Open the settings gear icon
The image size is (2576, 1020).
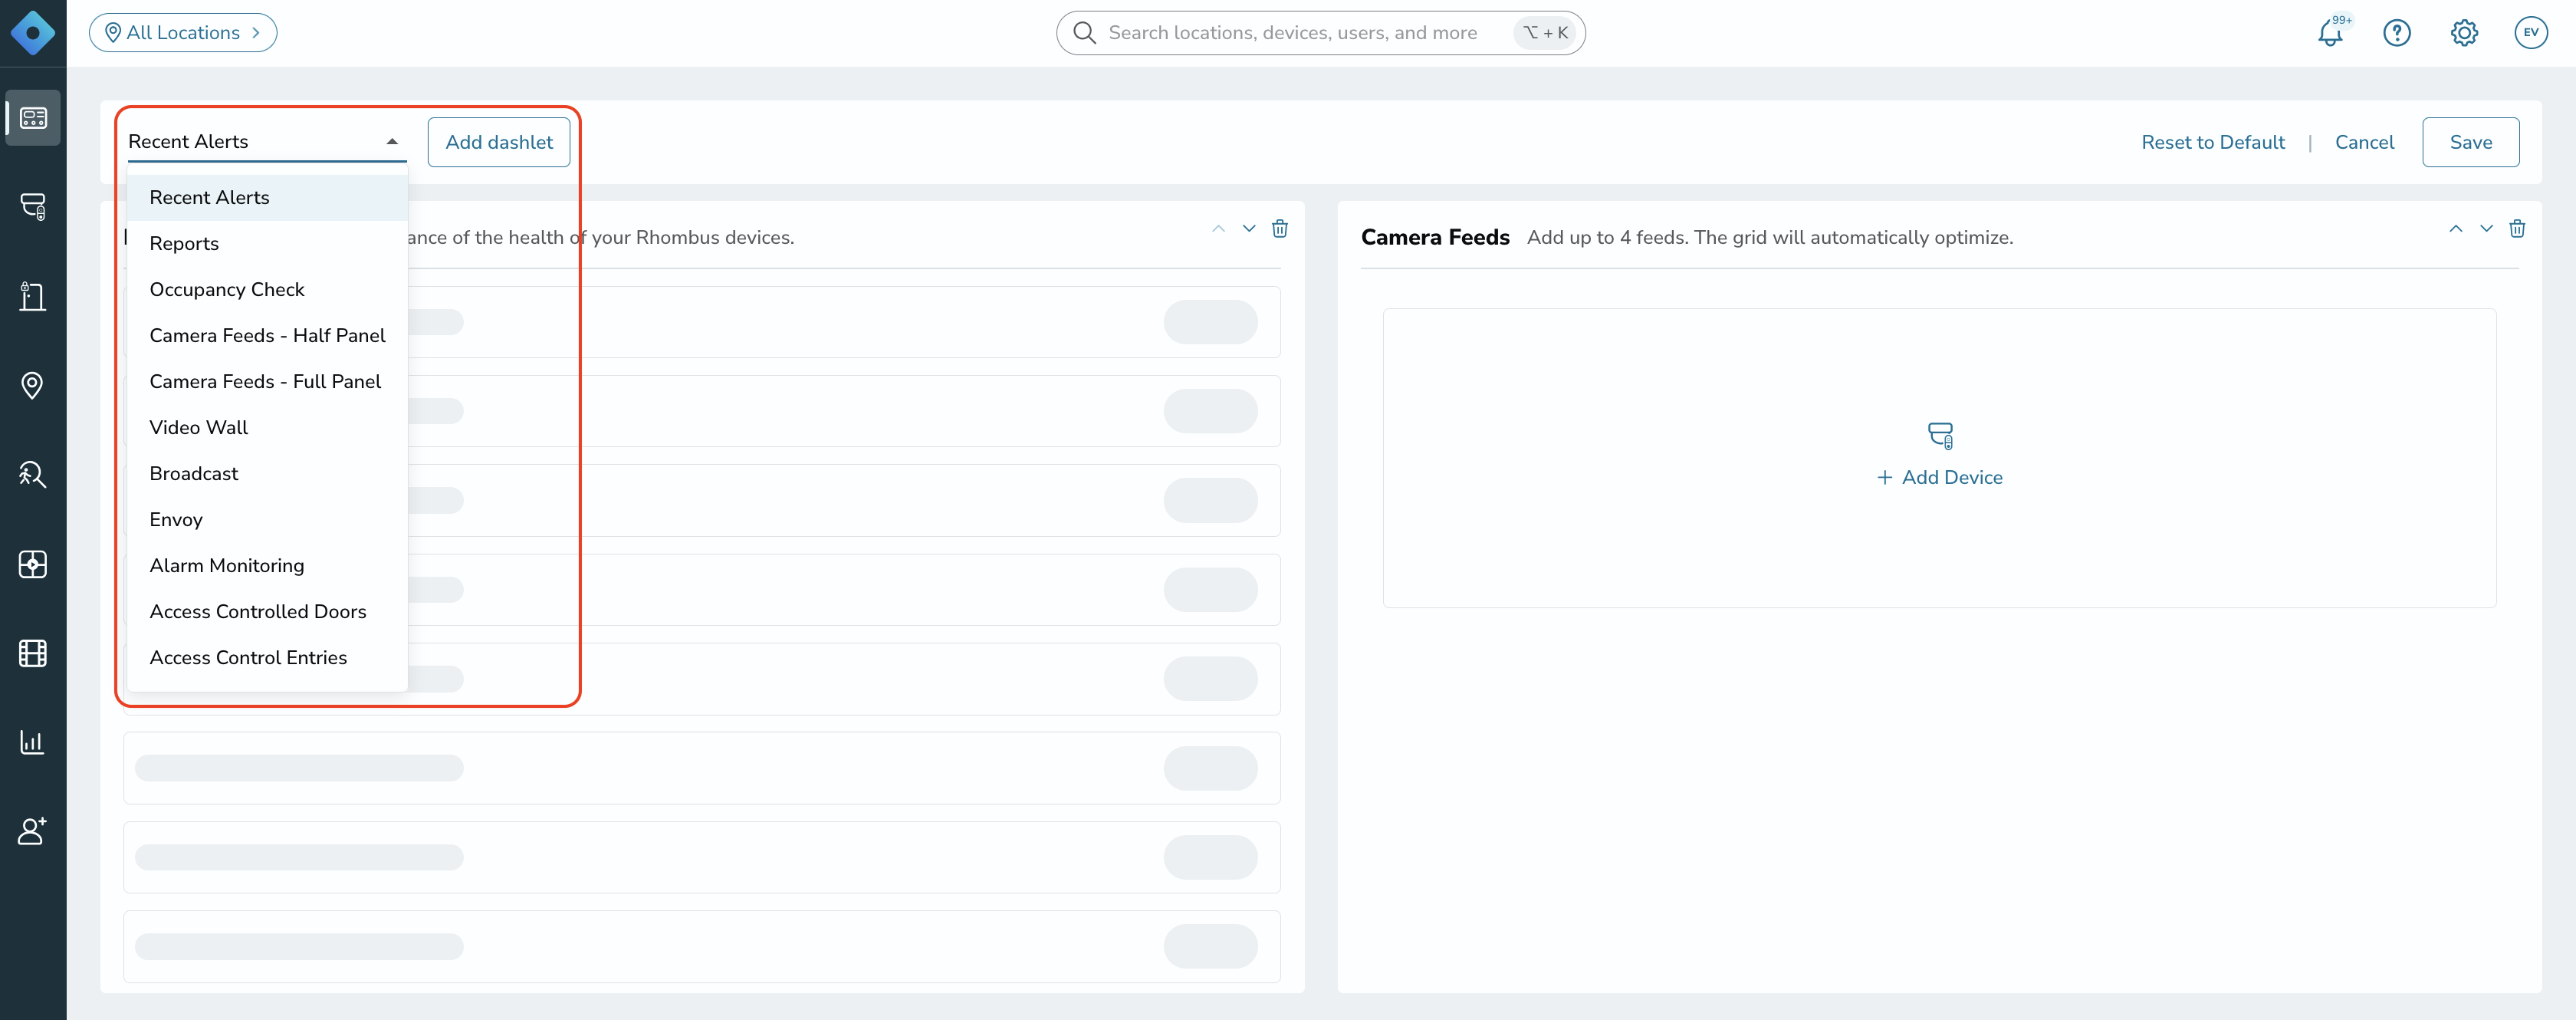2464,33
